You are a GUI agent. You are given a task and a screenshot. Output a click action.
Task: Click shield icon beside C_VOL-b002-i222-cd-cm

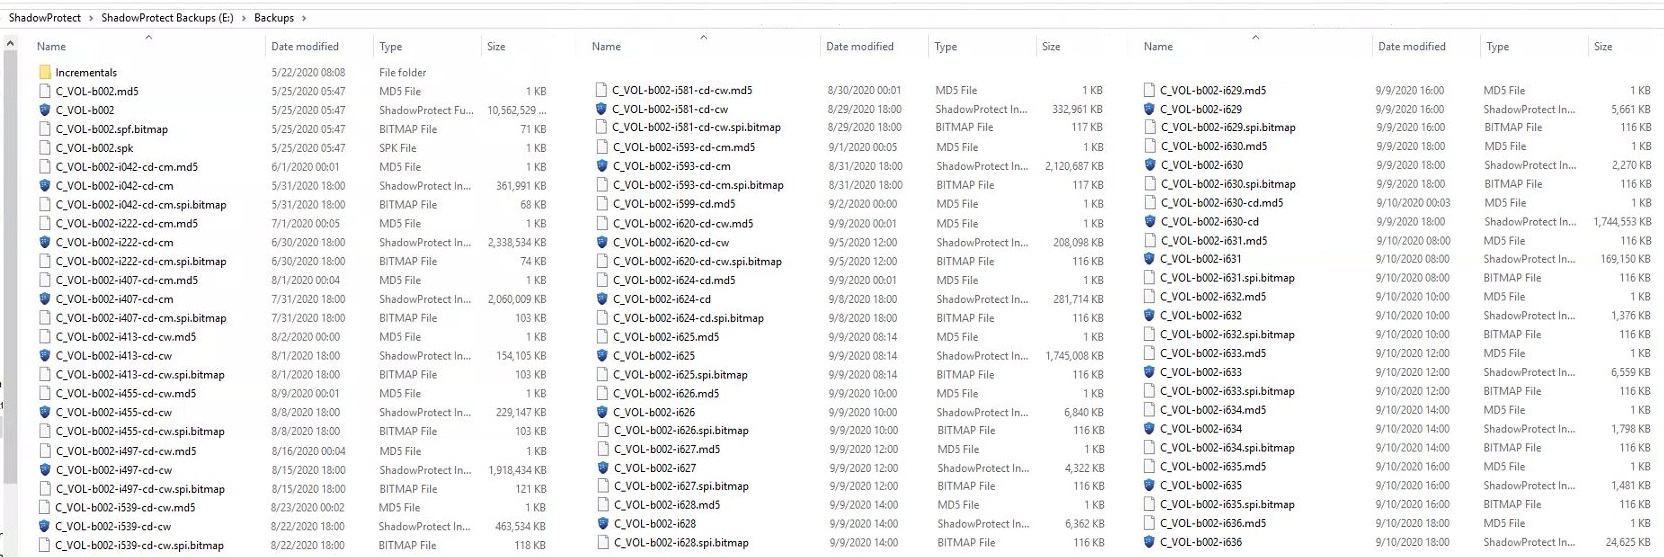[x=45, y=242]
